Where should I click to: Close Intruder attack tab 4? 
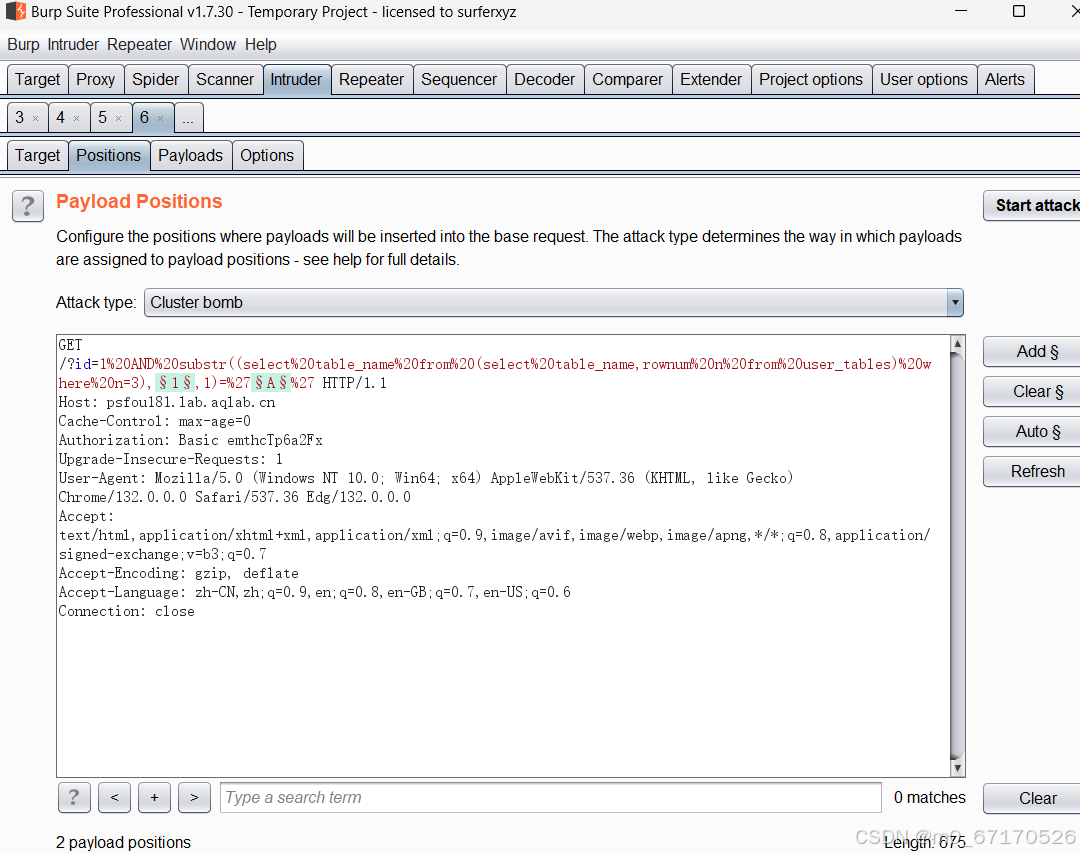point(76,118)
